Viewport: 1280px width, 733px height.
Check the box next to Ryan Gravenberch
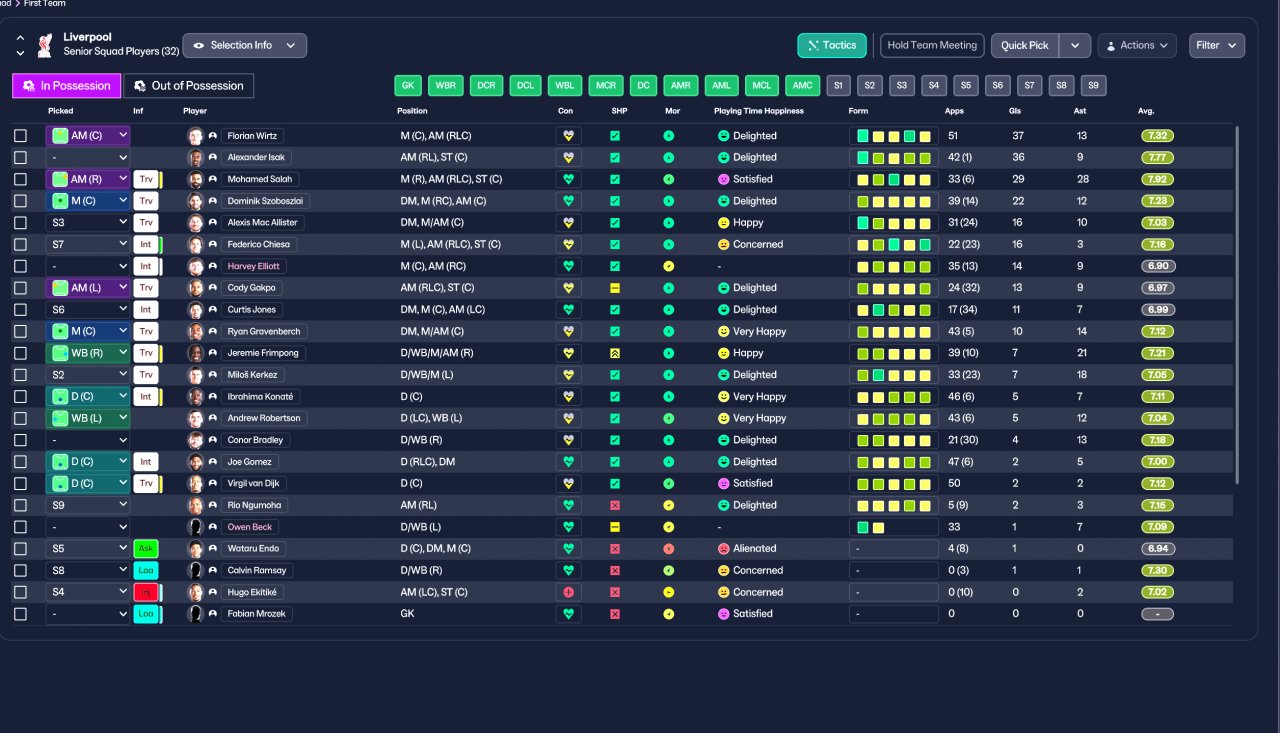pyautogui.click(x=20, y=331)
